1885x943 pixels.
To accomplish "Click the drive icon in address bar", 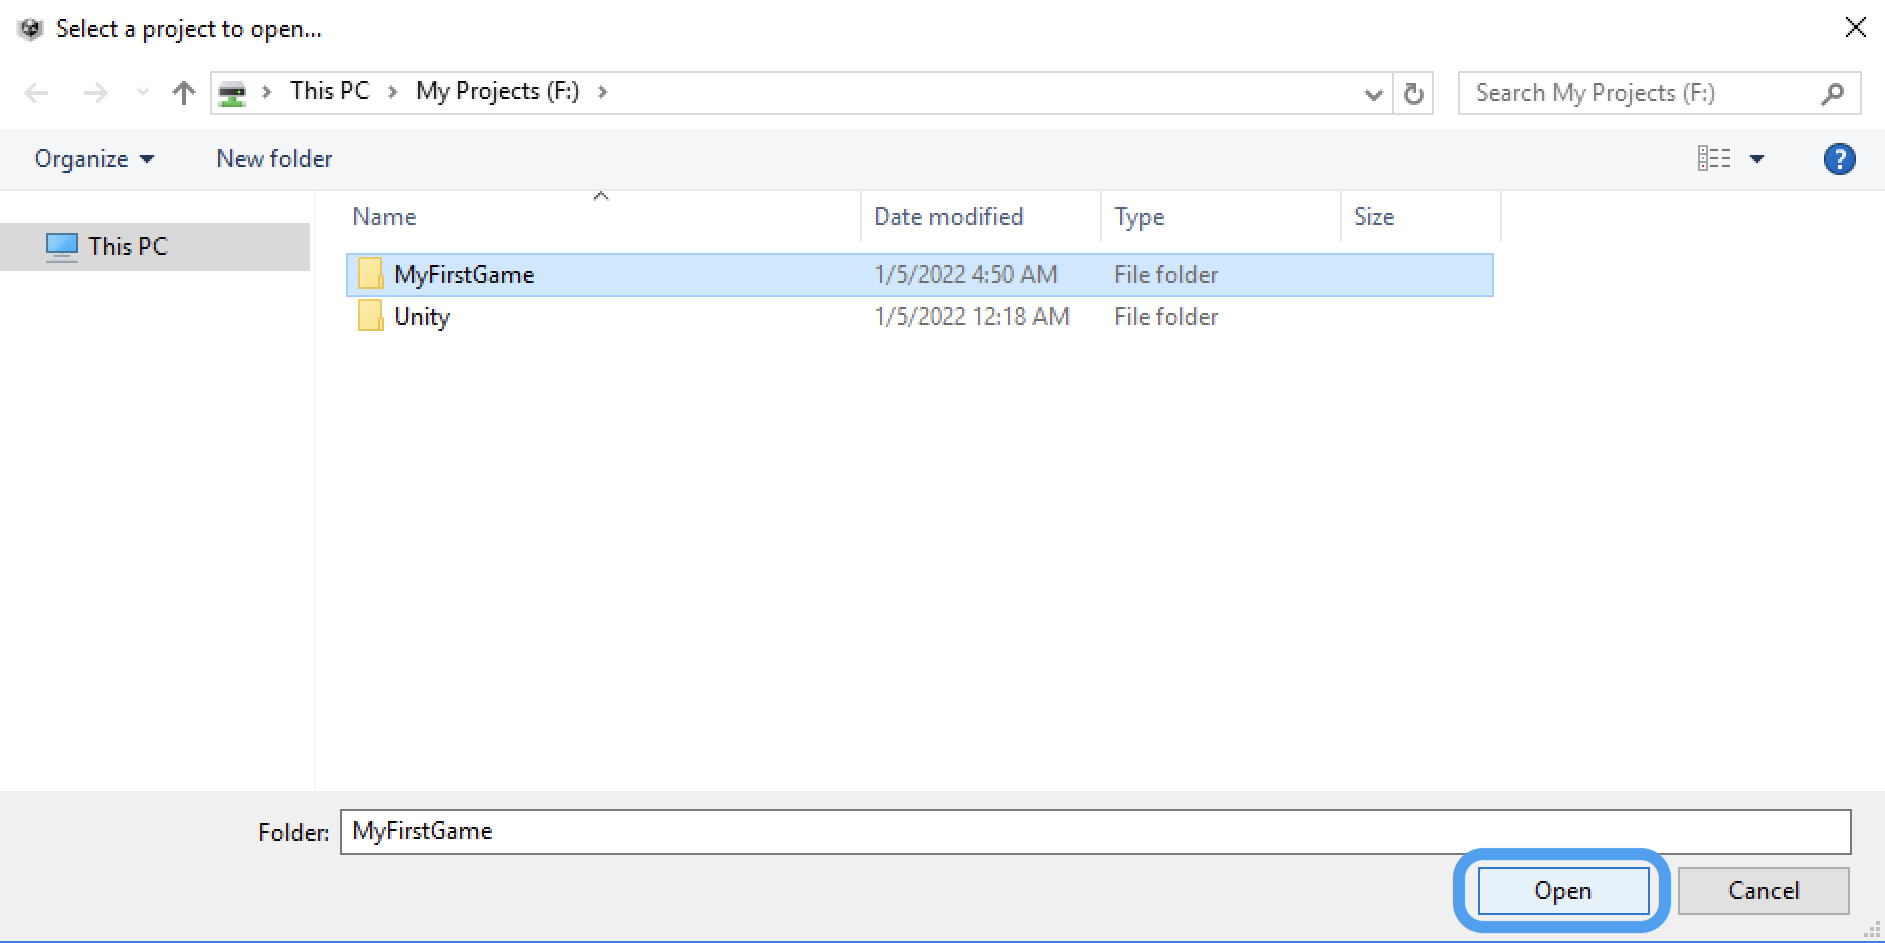I will click(232, 93).
